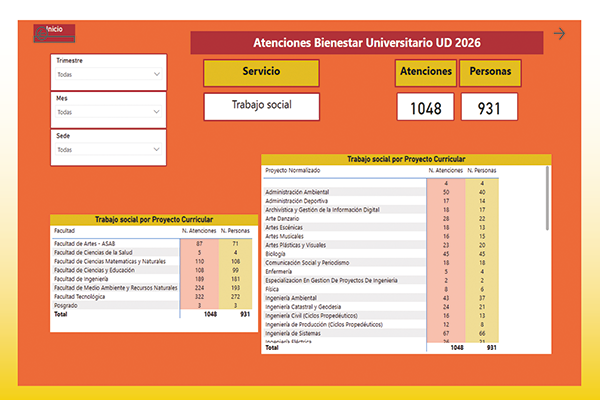600x400 pixels.
Task: Open the Mes dropdown
Action: [x=108, y=112]
